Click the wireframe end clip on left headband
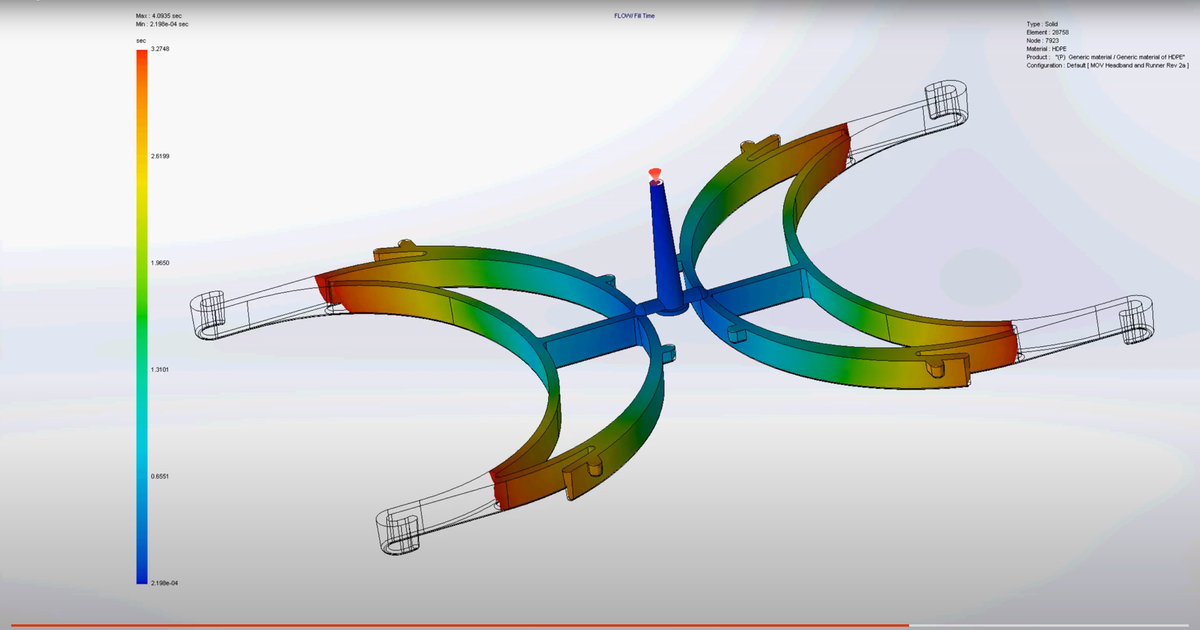The width and height of the screenshot is (1200, 630). [x=210, y=310]
